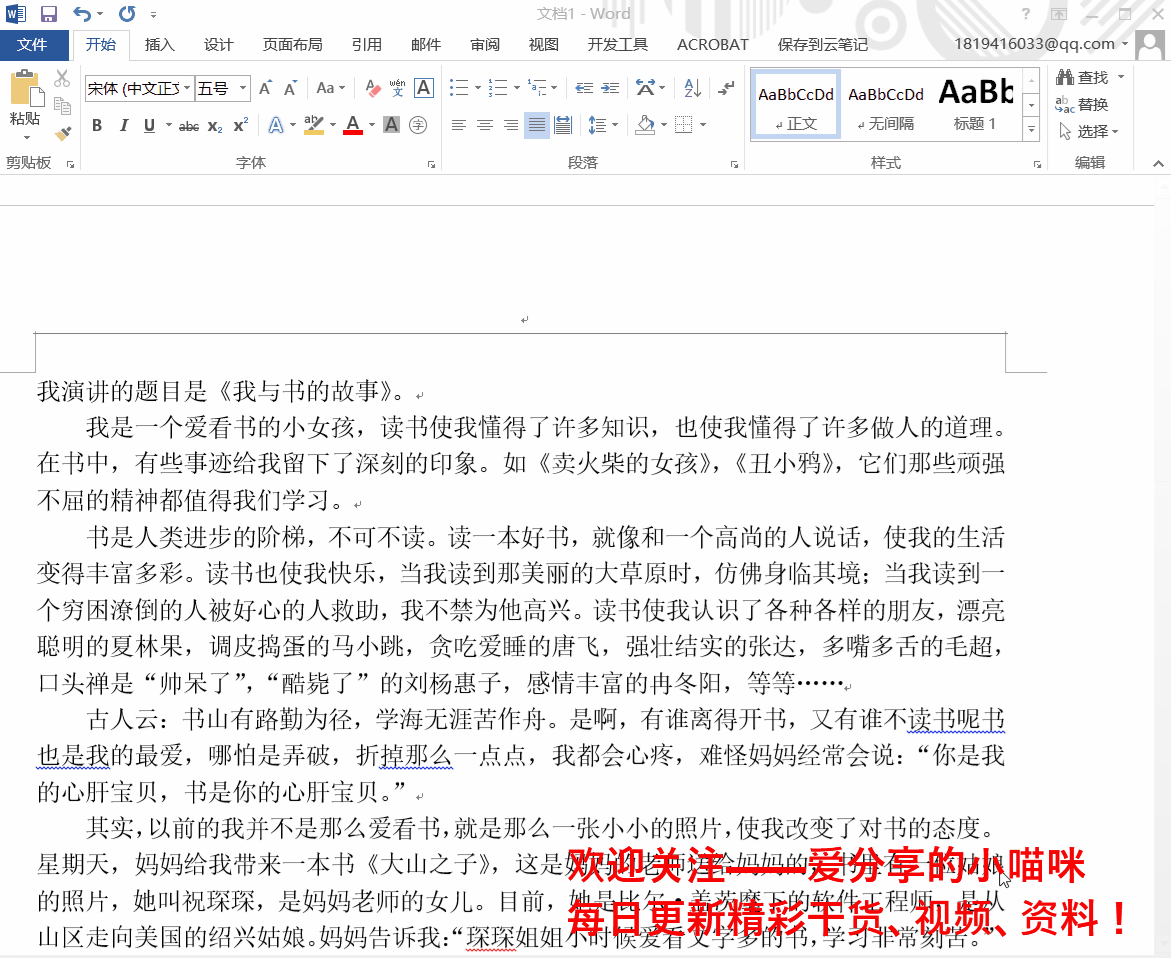Click enclosed character icon

[418, 125]
